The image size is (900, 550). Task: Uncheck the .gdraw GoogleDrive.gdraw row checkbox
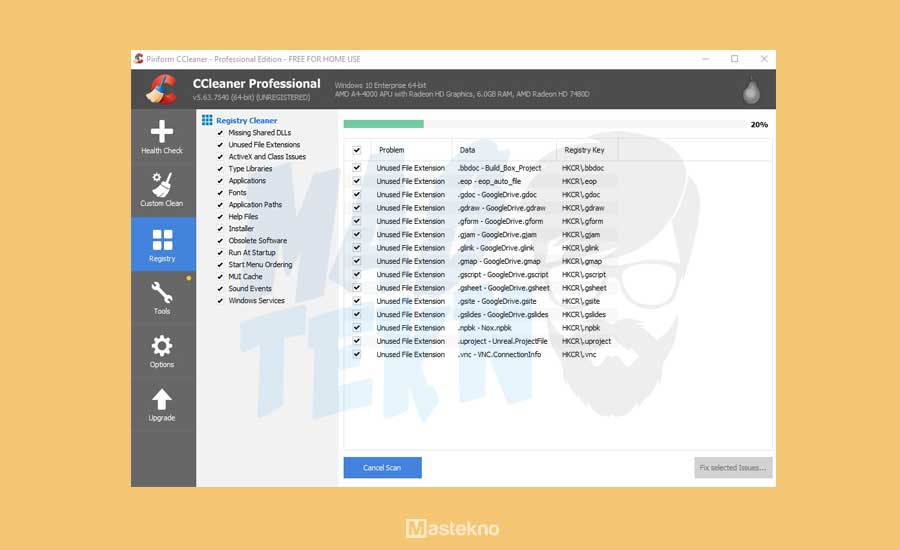pos(357,207)
